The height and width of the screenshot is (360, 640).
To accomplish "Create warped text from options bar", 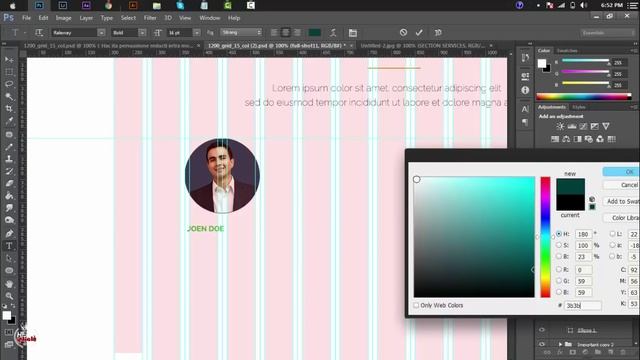I will 333,33.
